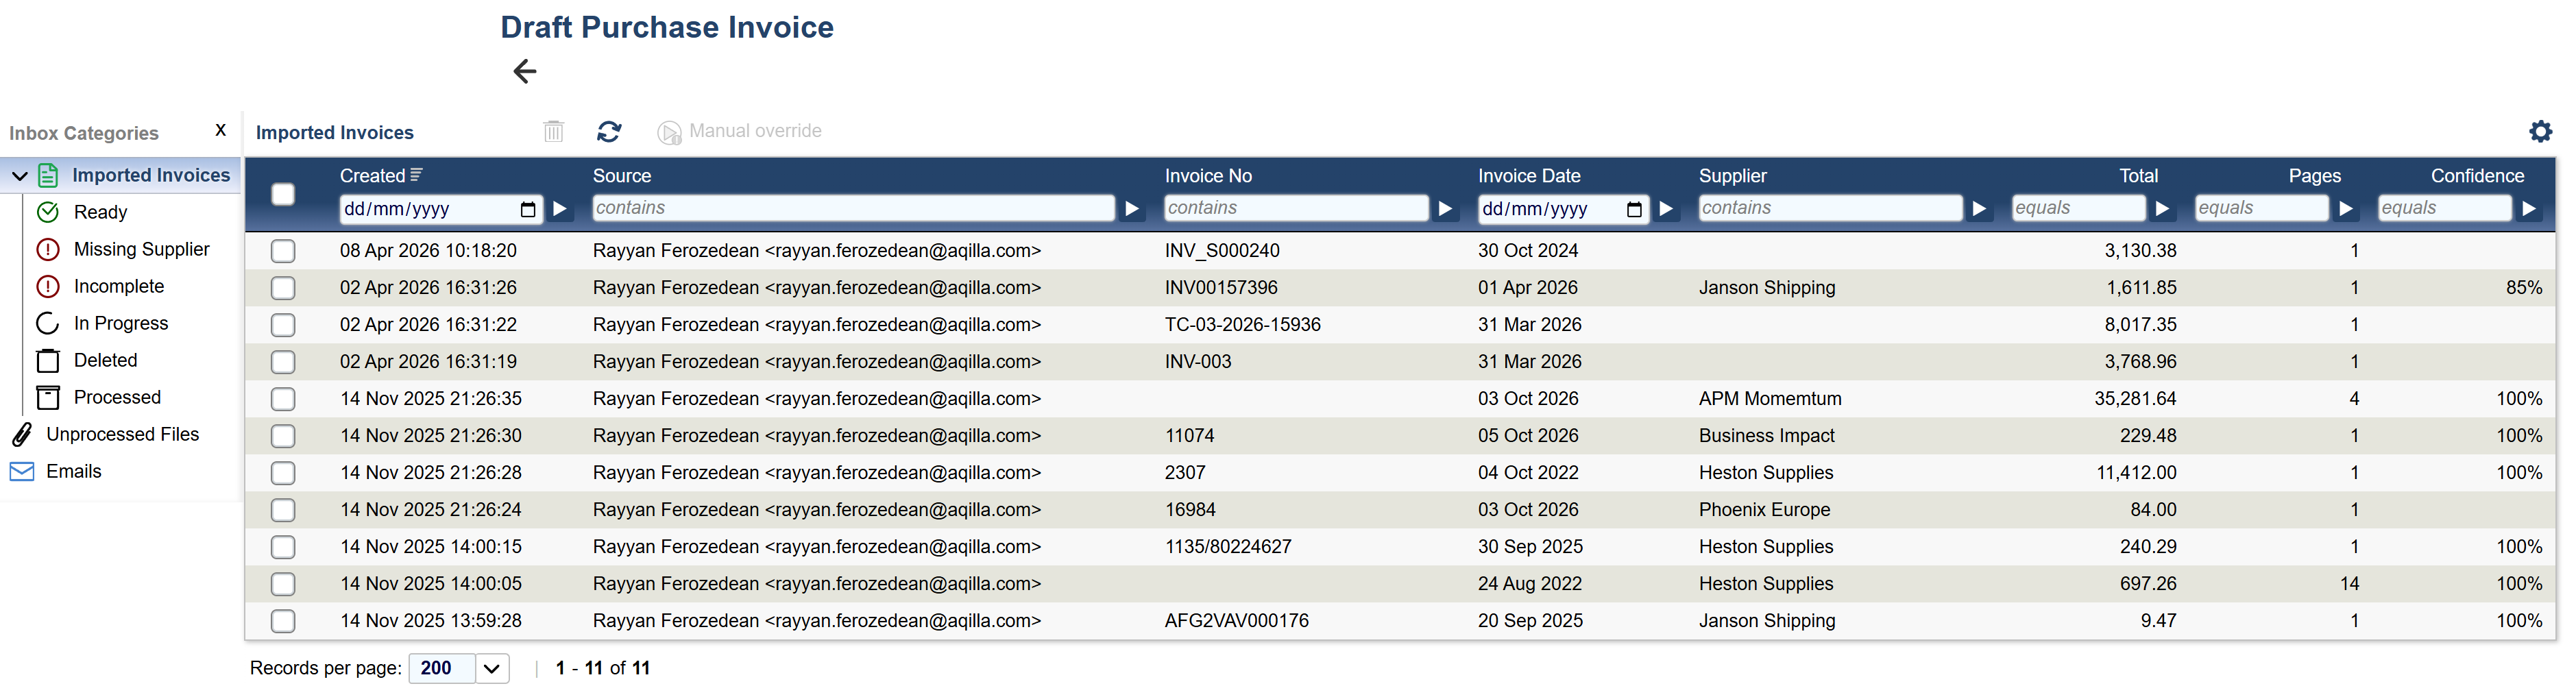Click the refresh icon in the toolbar
Screen dimensions: 2576x697
pyautogui.click(x=609, y=131)
